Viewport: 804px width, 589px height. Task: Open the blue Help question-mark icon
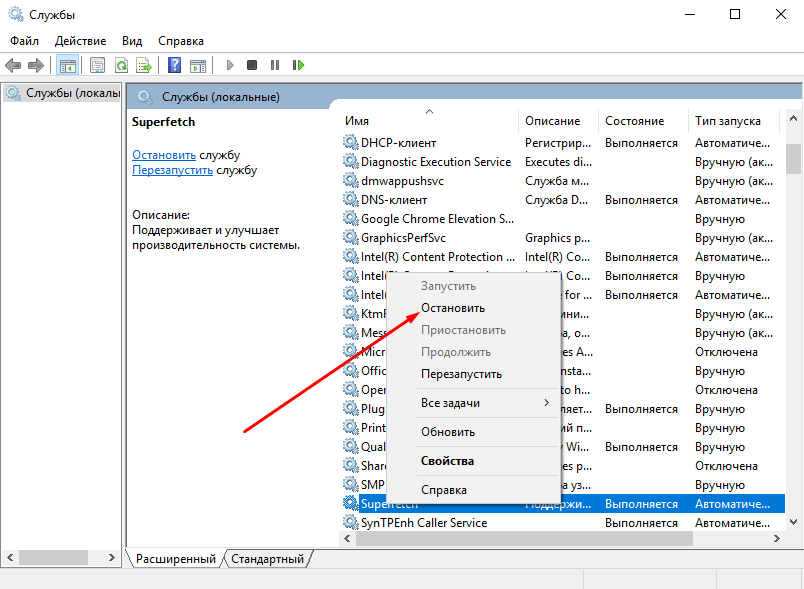tap(174, 65)
